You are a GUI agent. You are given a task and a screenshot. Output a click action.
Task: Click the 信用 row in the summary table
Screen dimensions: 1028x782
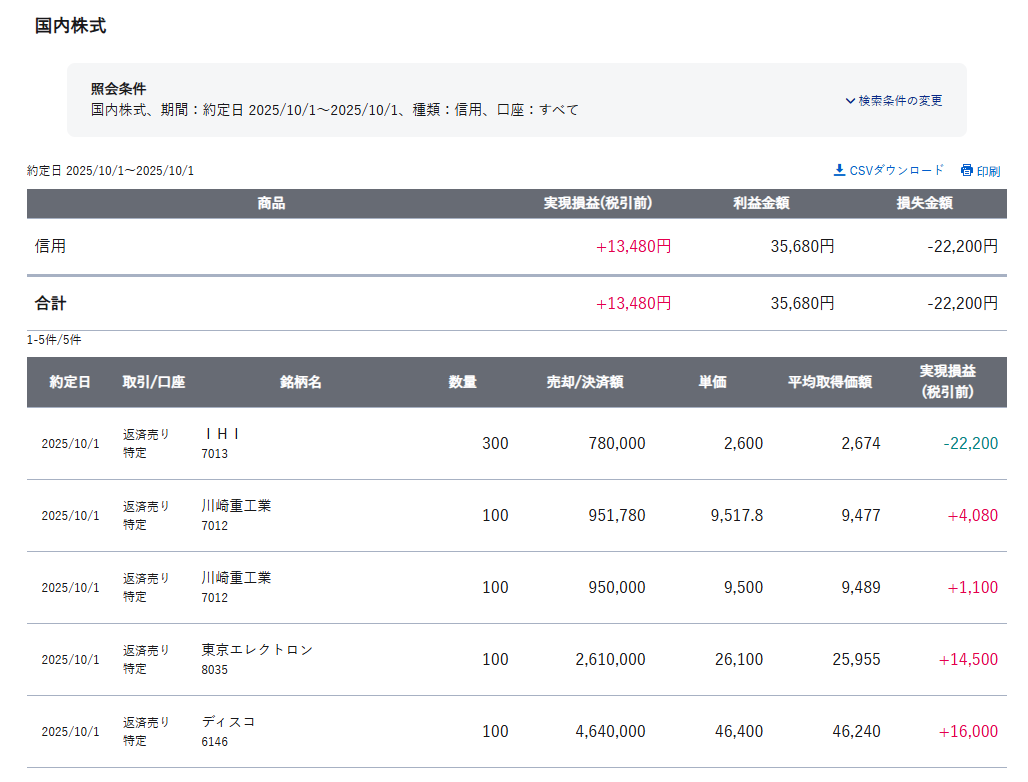click(51, 246)
